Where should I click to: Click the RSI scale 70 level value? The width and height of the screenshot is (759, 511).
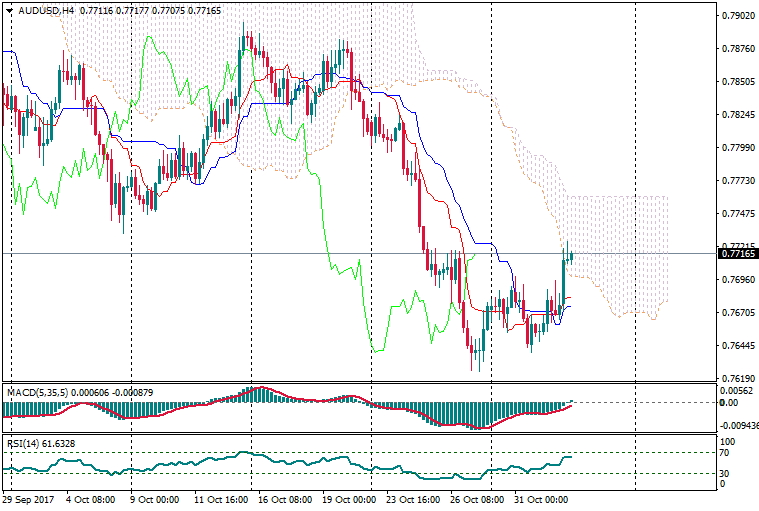(x=726, y=453)
